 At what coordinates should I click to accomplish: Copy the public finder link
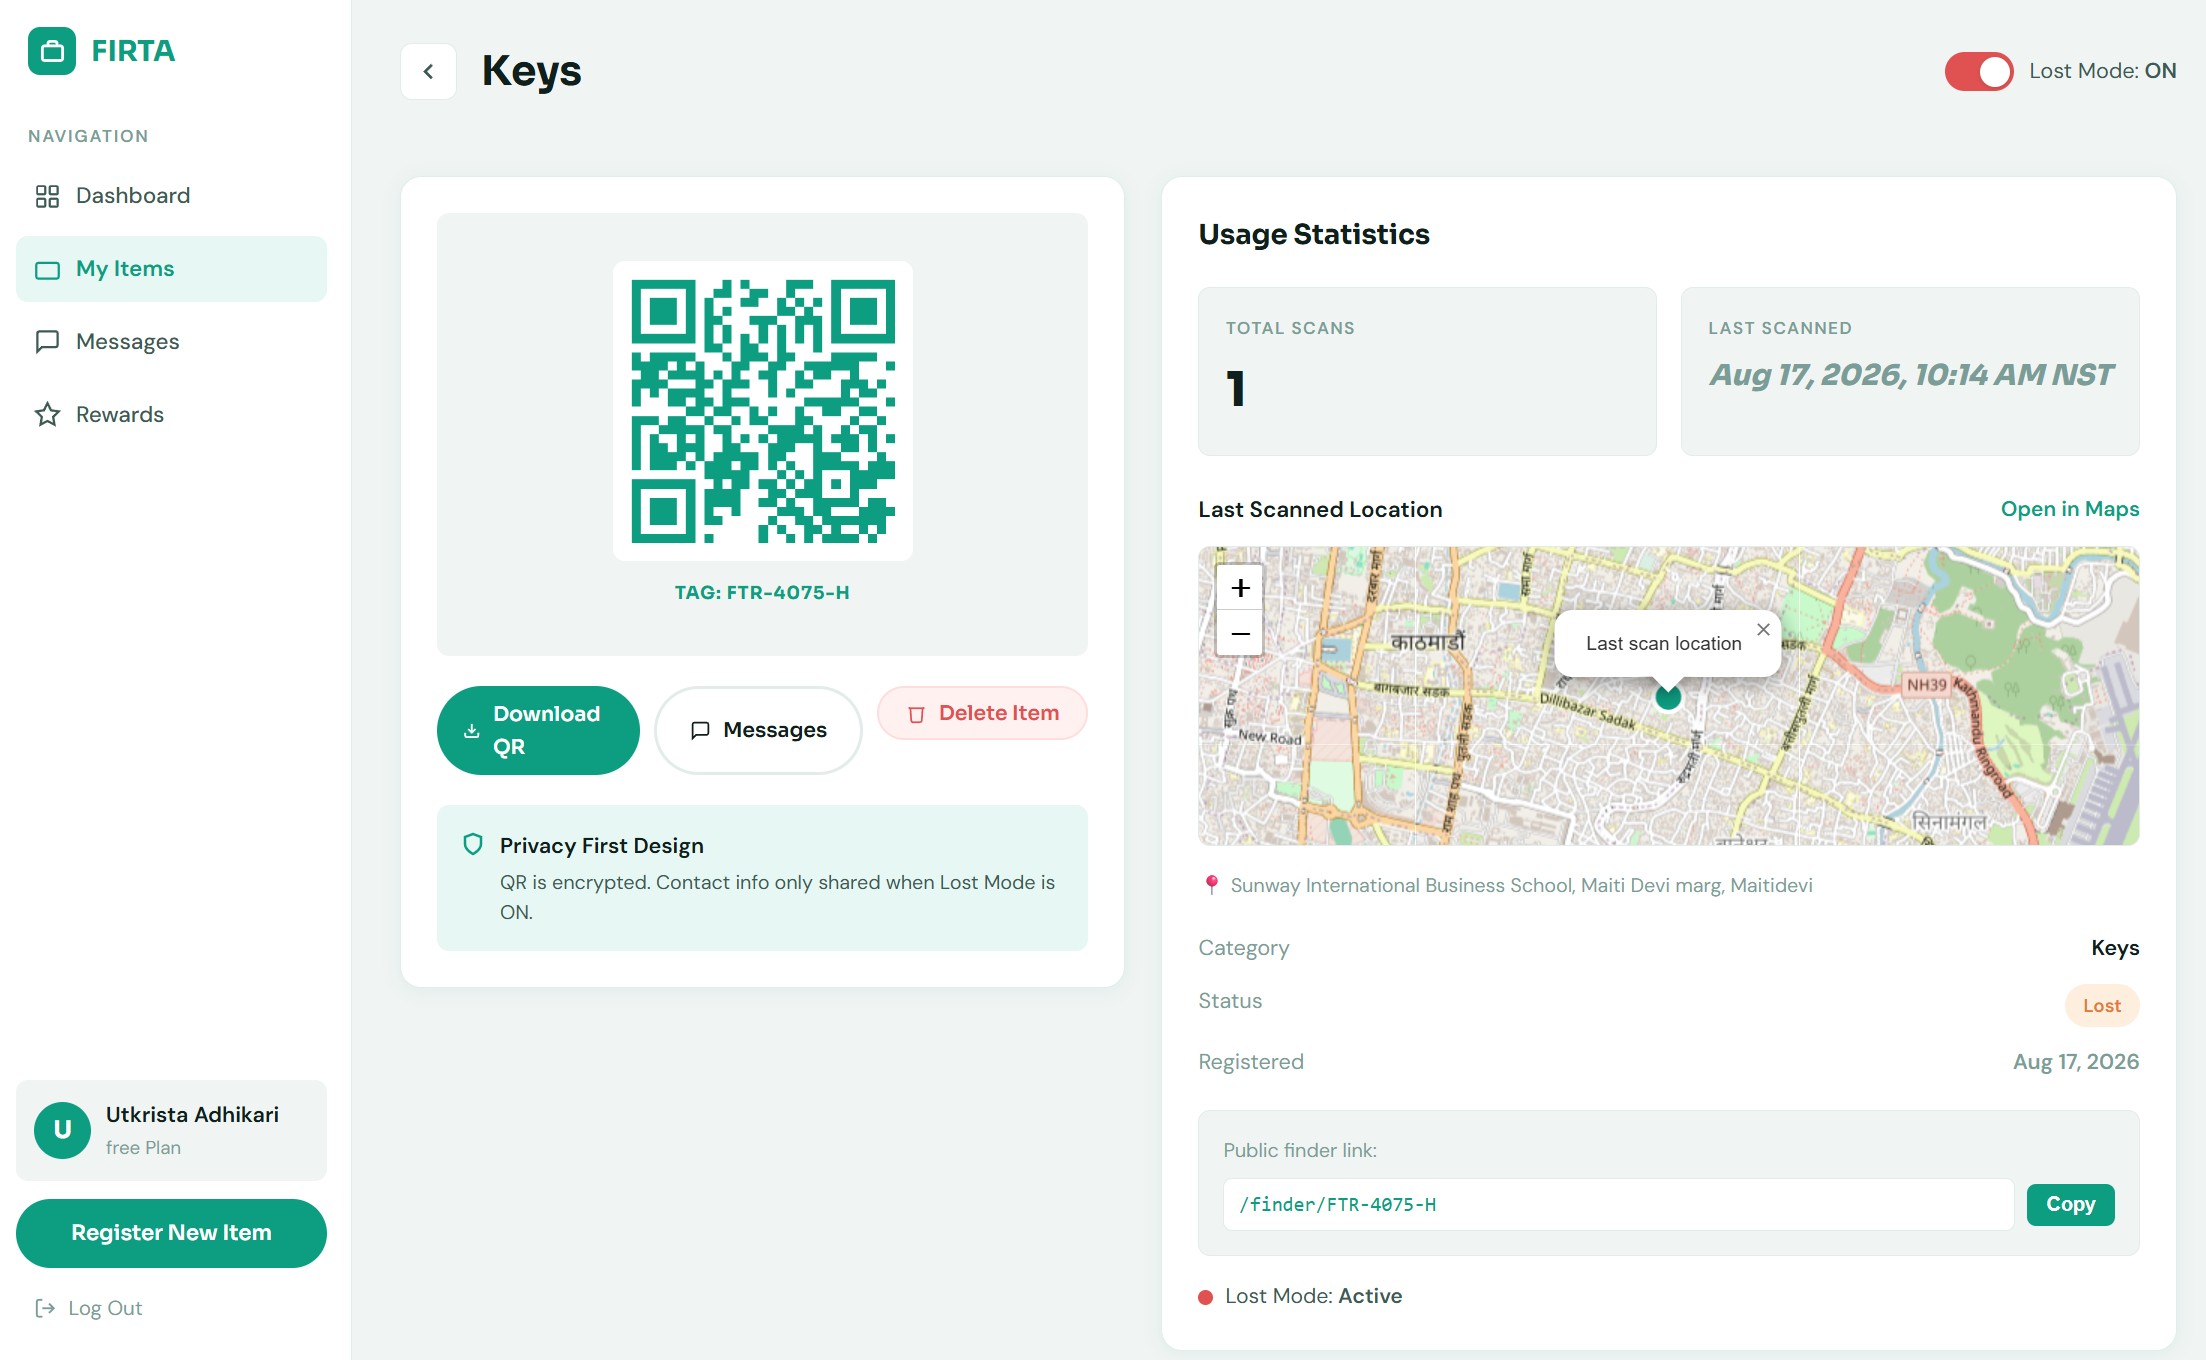coord(2070,1205)
